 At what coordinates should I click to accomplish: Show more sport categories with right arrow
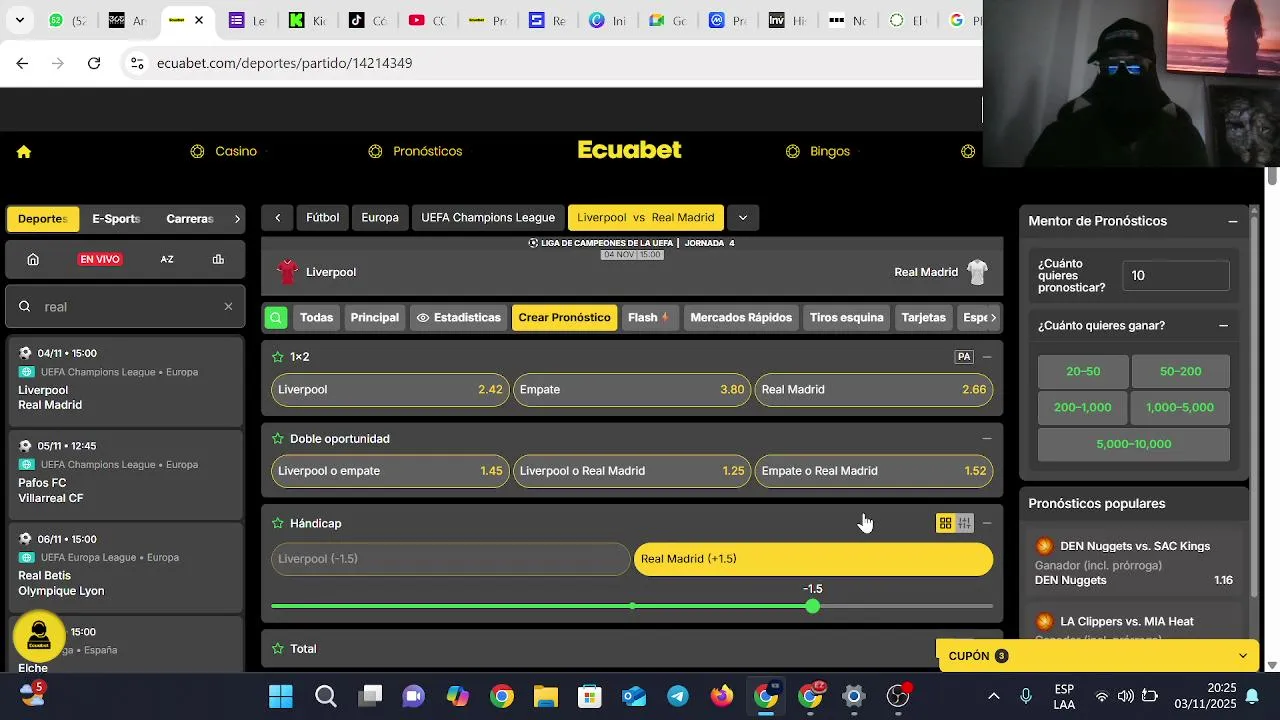237,219
